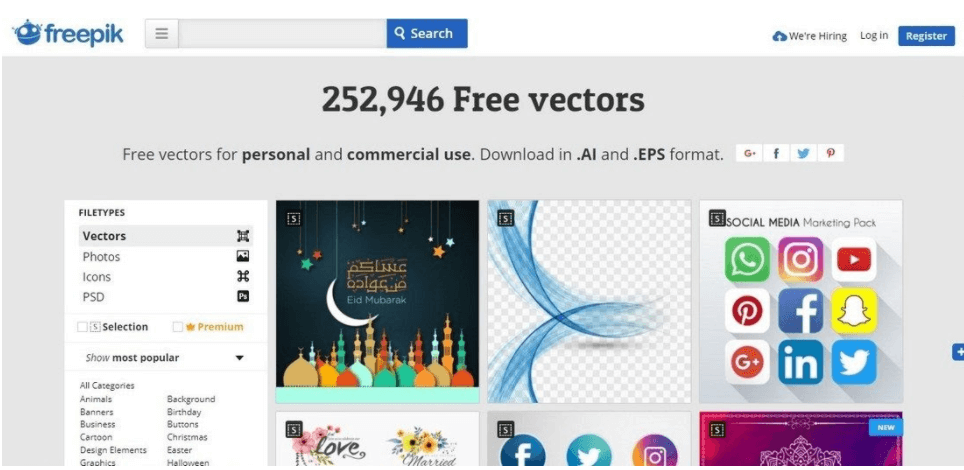Open the We're Hiring link

point(810,36)
